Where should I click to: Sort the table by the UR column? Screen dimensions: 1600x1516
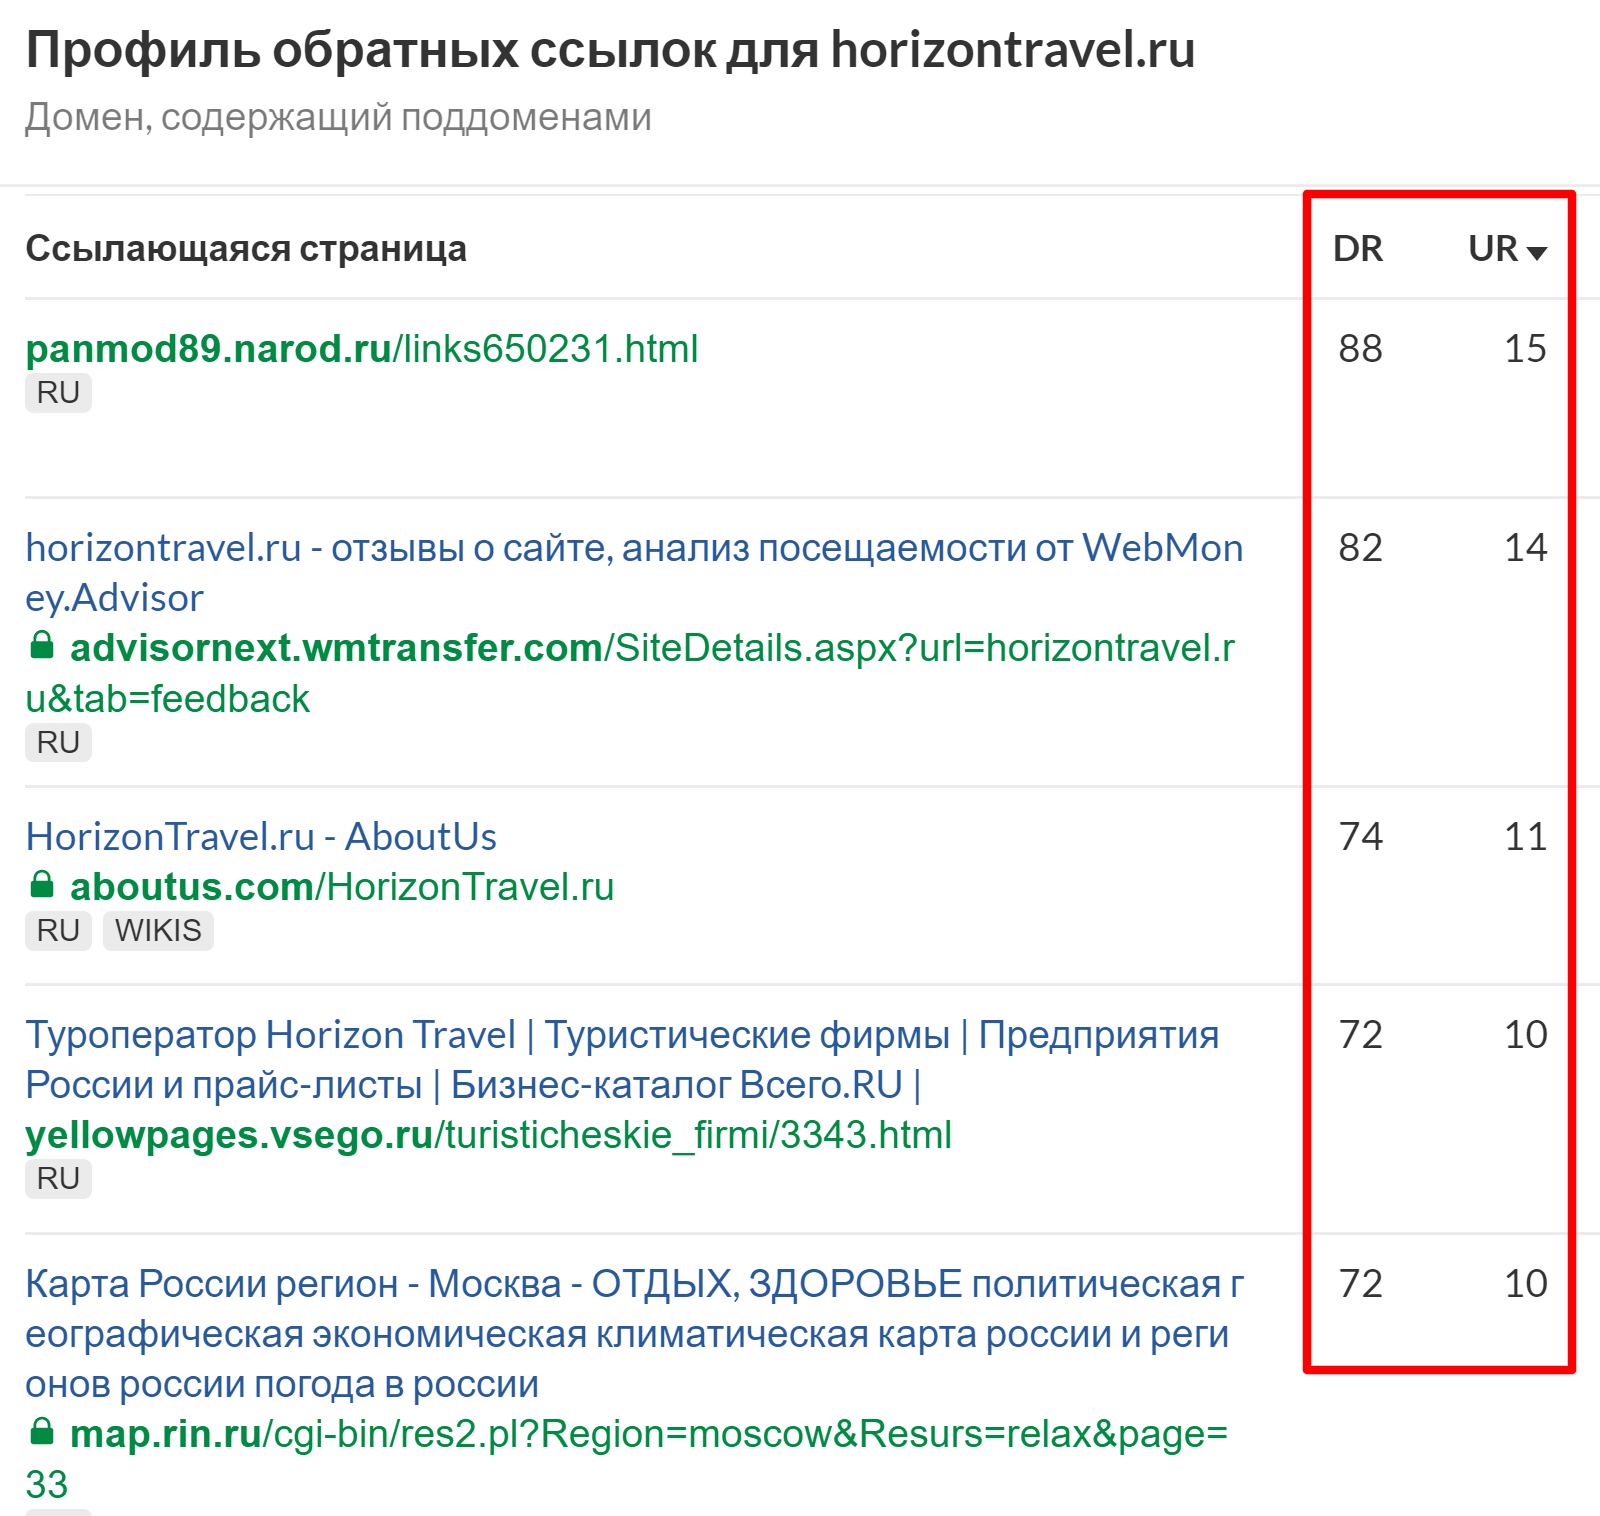click(1507, 249)
